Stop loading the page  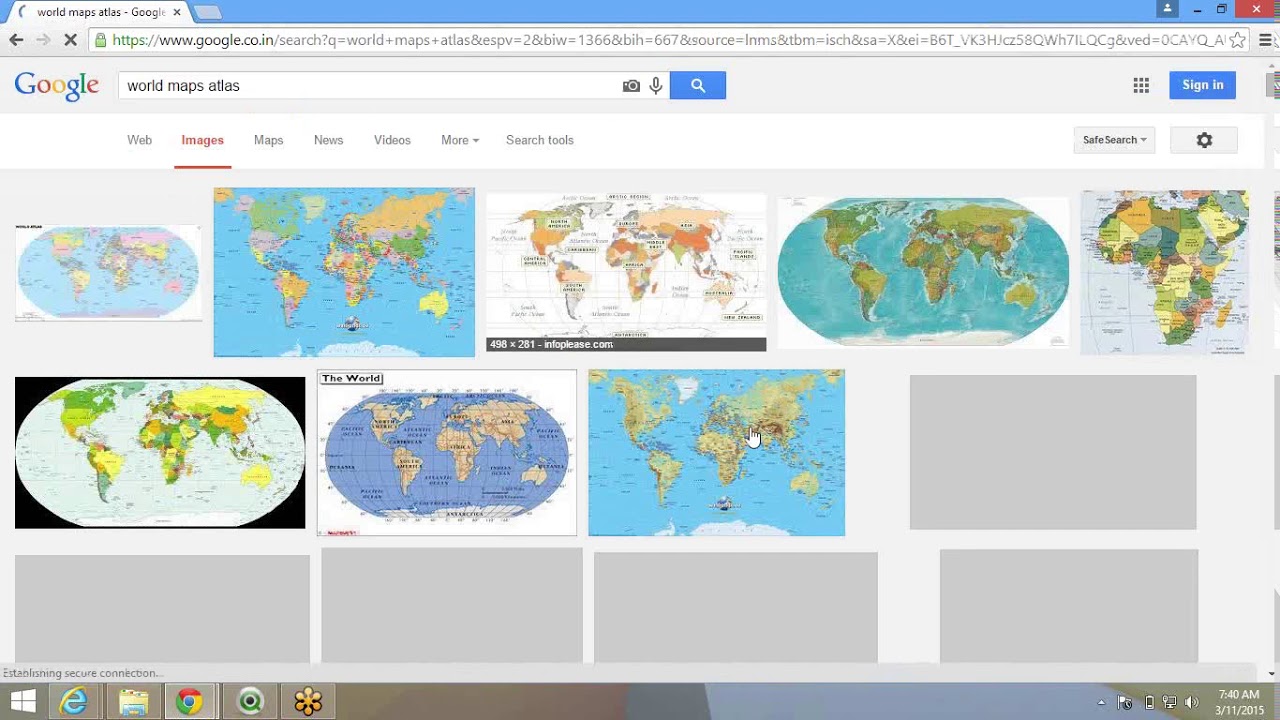point(69,40)
